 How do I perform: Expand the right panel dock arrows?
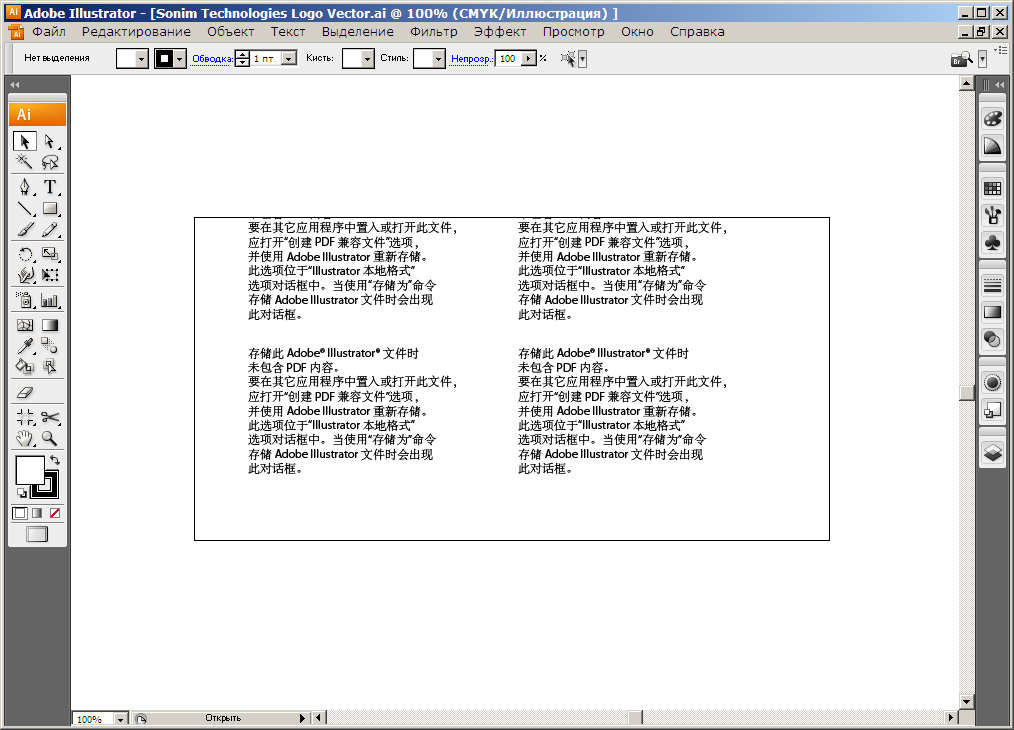1000,85
